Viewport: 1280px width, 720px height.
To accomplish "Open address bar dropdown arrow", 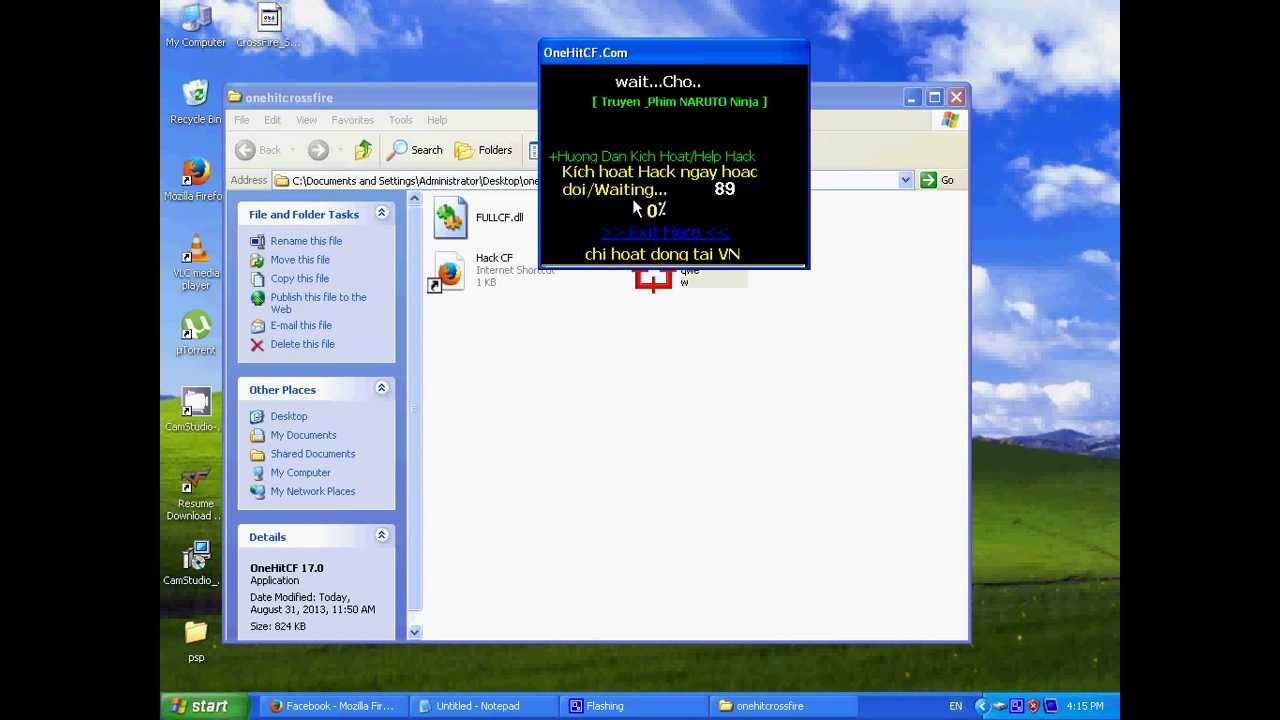I will [x=905, y=180].
